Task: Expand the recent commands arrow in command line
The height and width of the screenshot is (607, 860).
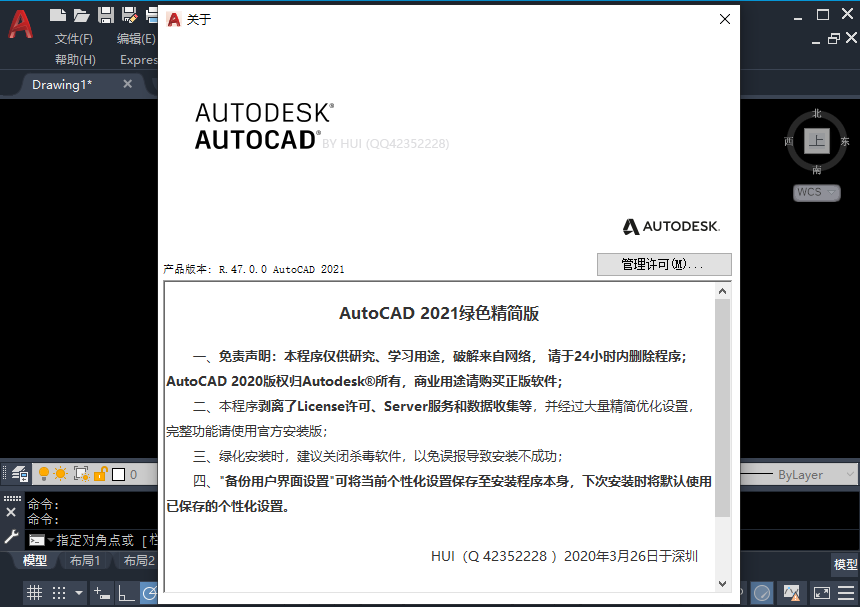Action: pos(50,540)
